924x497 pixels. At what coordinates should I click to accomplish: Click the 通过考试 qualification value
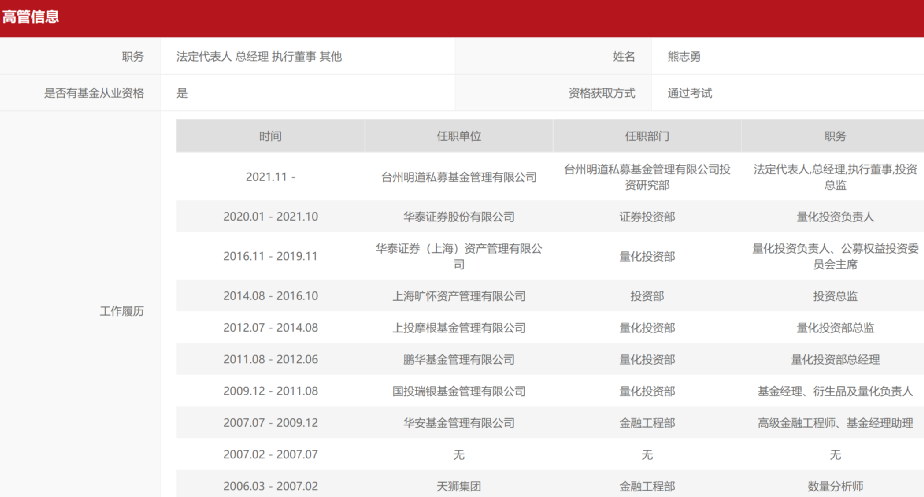click(690, 93)
